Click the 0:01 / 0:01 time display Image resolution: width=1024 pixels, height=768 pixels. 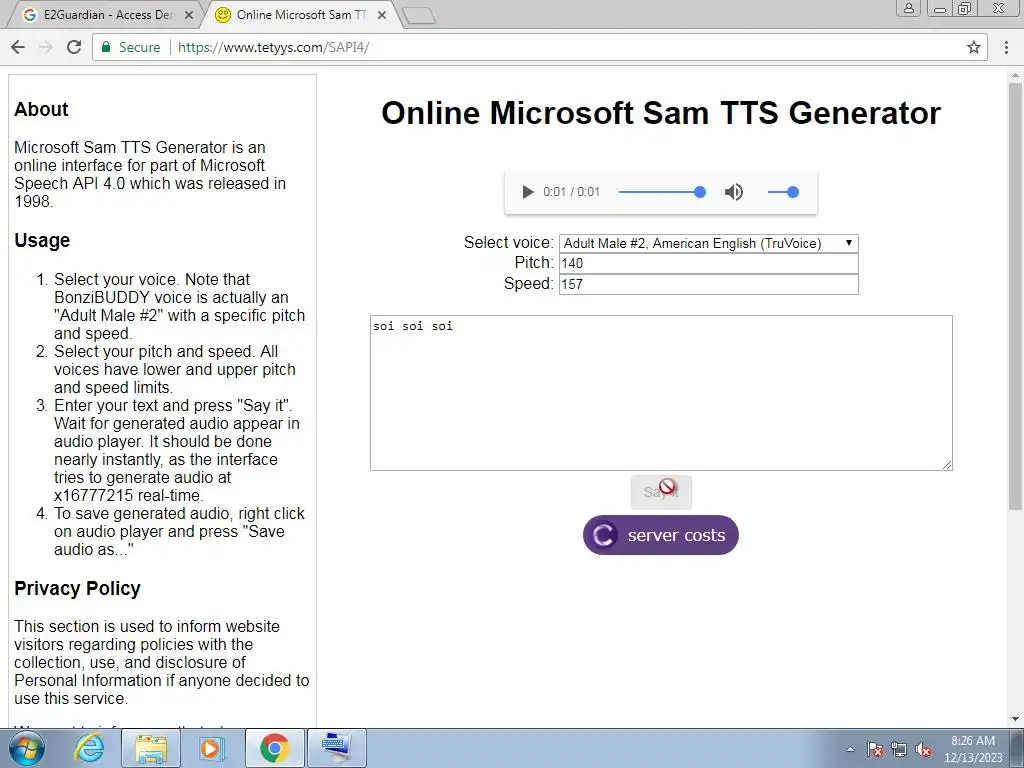tap(571, 192)
